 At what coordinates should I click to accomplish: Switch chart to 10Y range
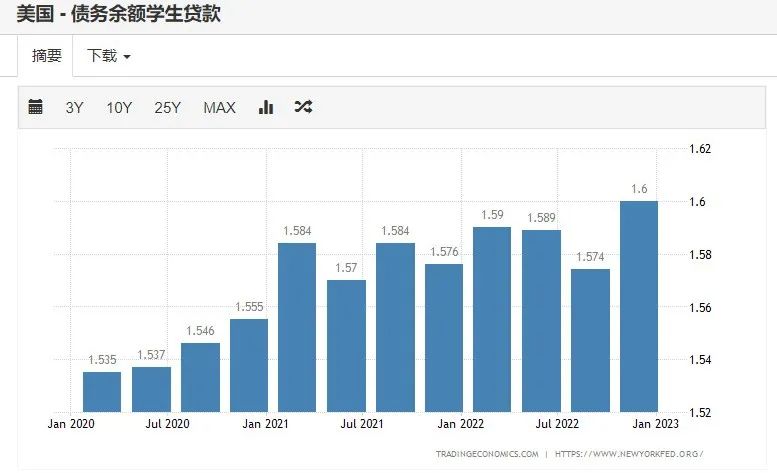(x=119, y=107)
